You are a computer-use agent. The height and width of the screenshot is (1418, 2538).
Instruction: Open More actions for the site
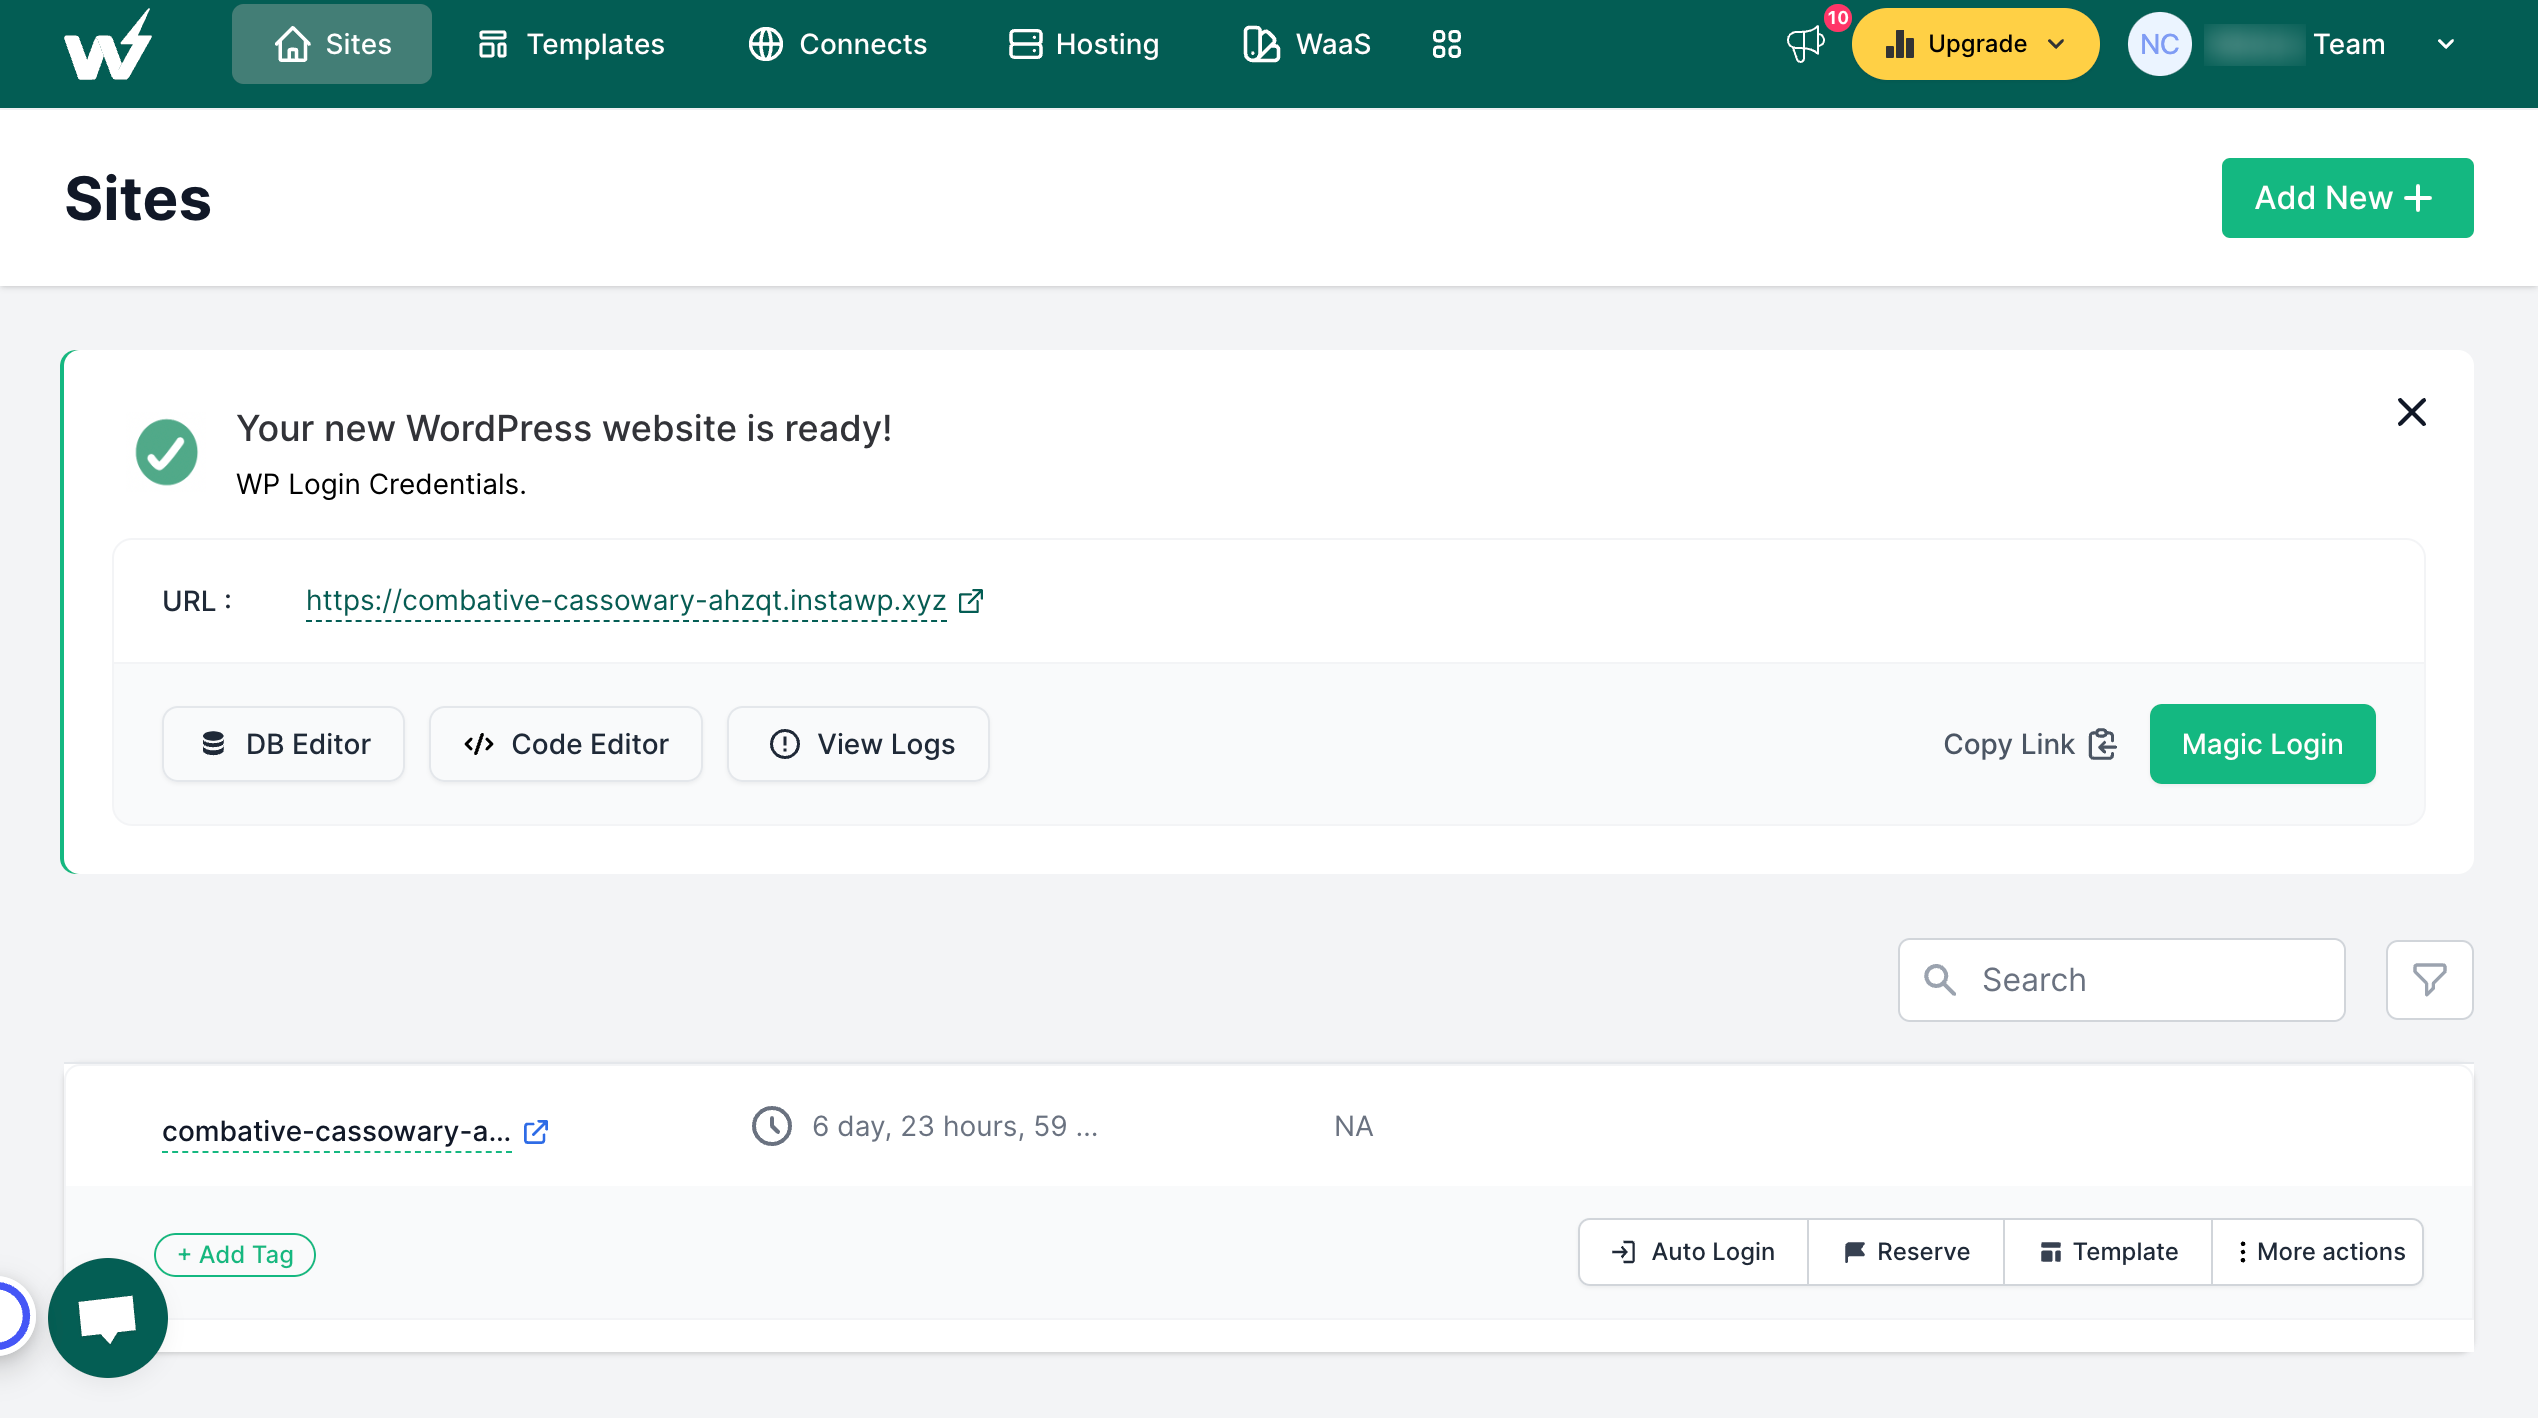pyautogui.click(x=2318, y=1251)
